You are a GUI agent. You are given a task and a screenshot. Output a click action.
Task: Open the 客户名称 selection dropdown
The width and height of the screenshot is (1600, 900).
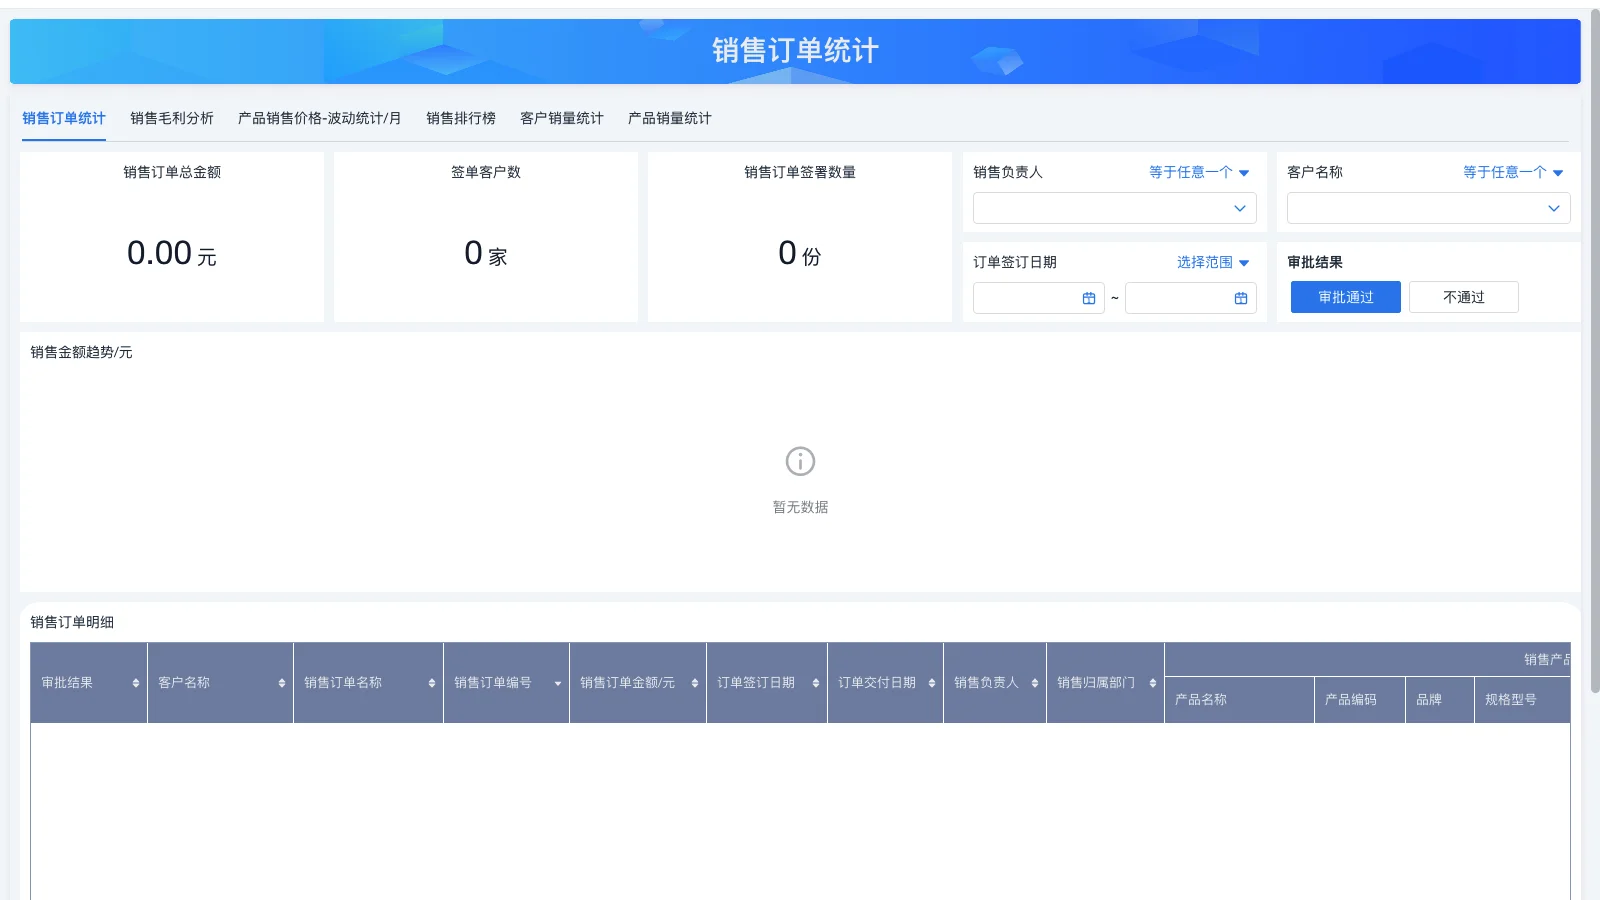pyautogui.click(x=1428, y=208)
